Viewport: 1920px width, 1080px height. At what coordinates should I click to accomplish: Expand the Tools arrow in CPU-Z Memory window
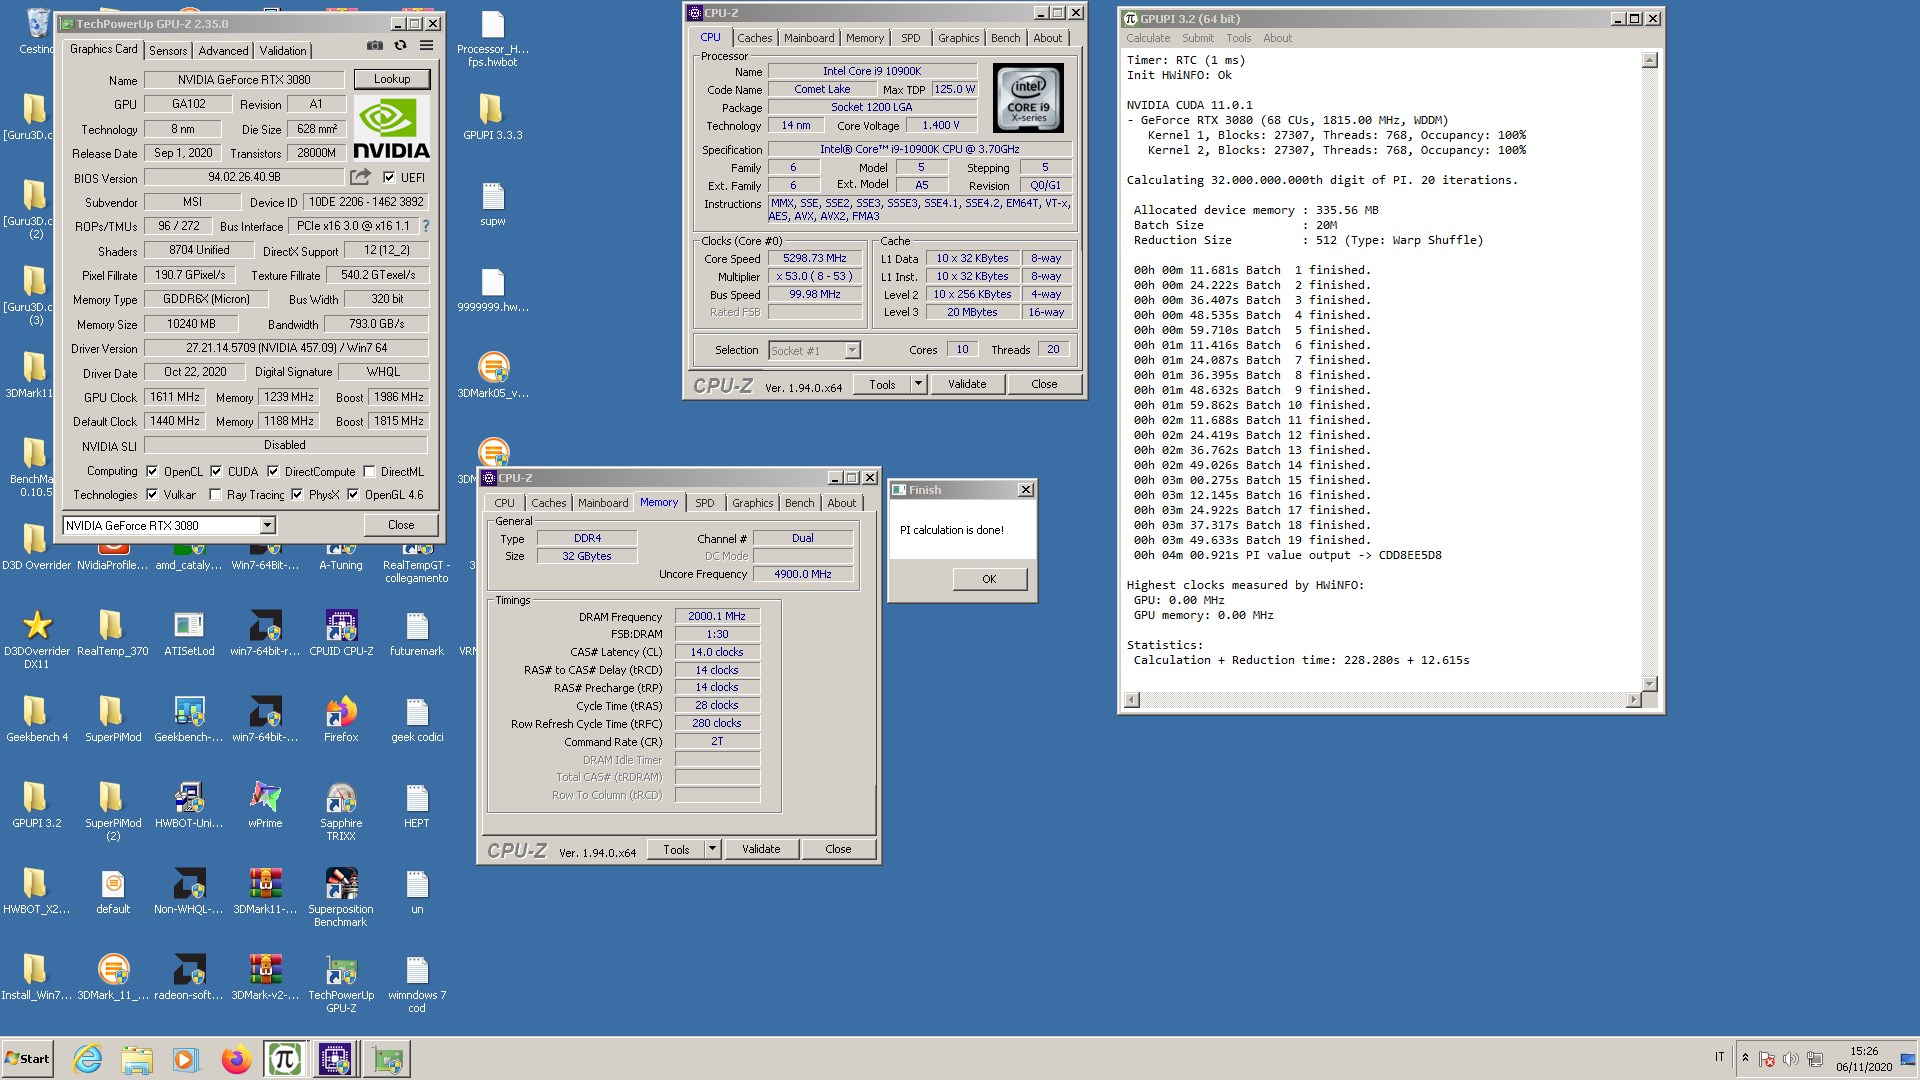(712, 849)
